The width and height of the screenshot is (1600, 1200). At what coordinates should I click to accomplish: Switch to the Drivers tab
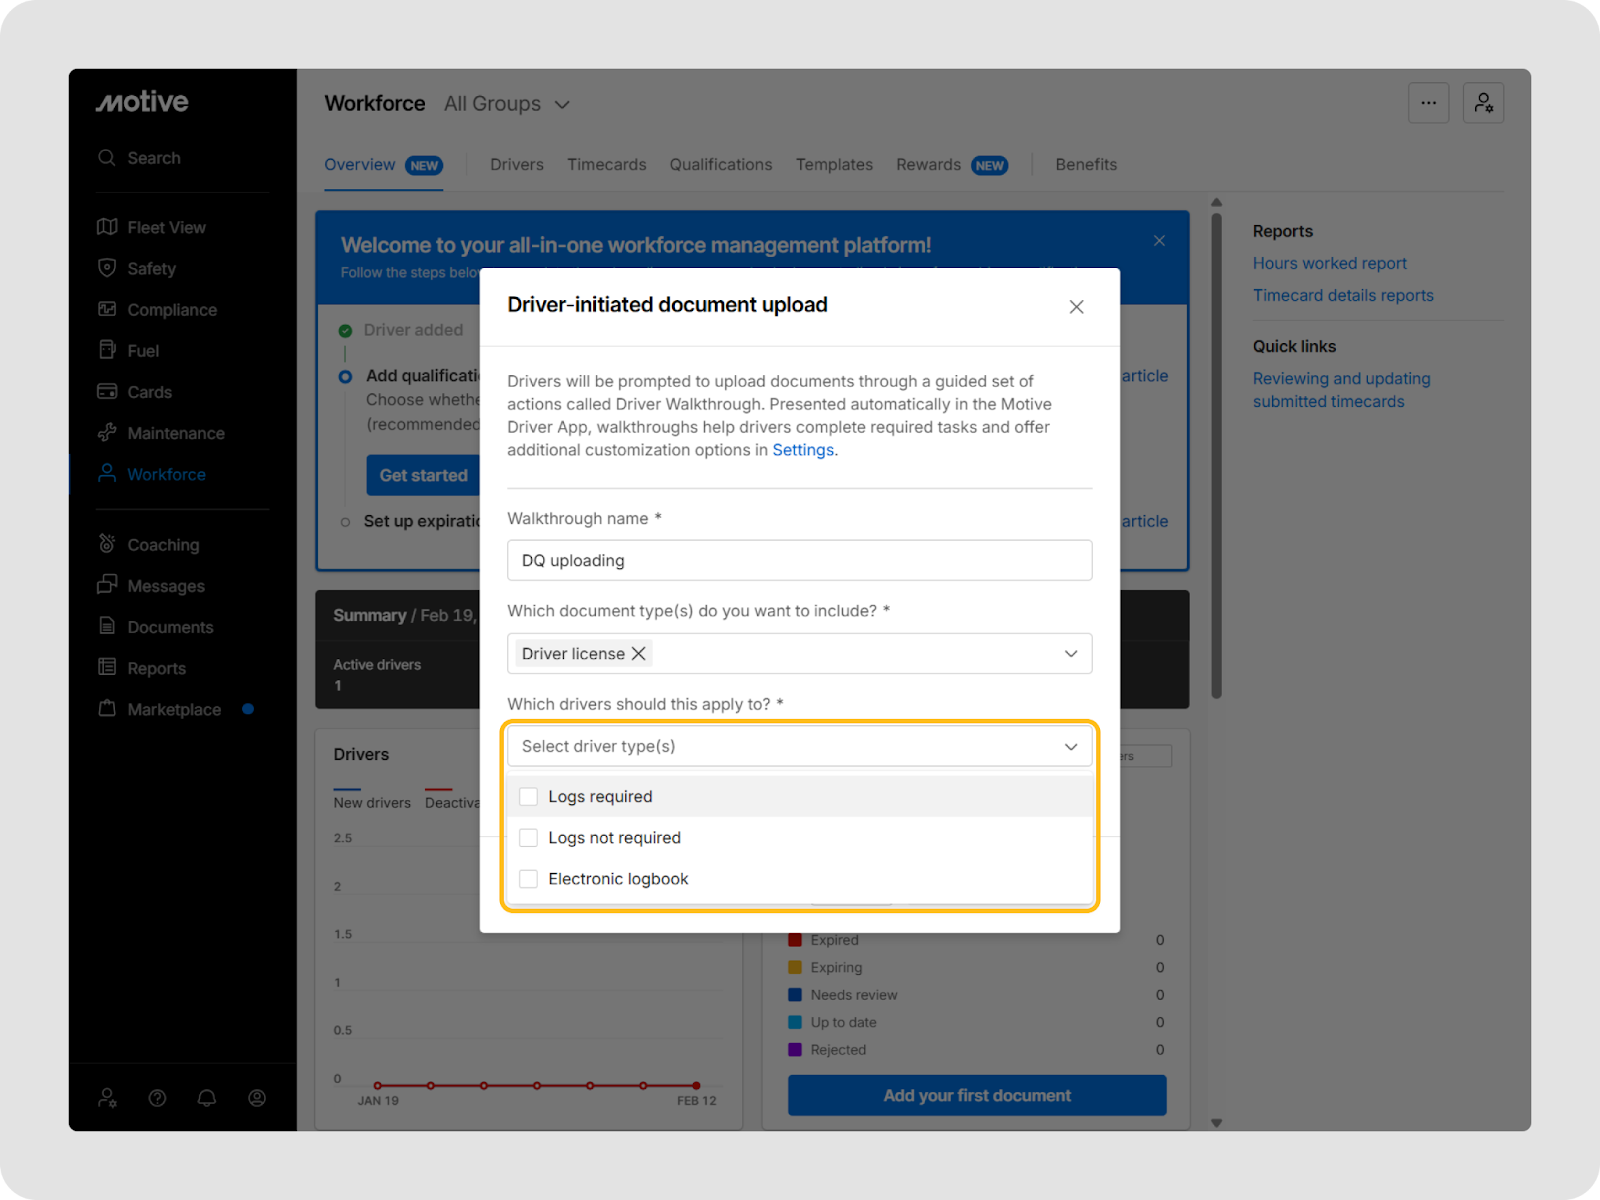click(x=517, y=165)
